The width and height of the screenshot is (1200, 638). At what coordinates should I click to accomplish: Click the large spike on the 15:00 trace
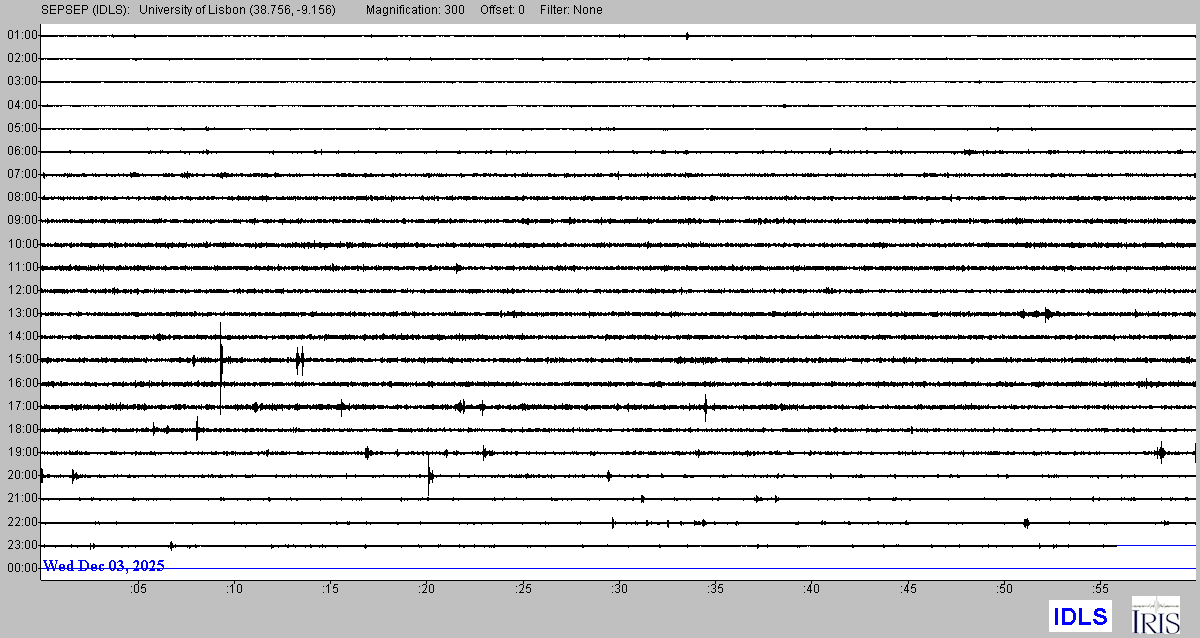221,360
